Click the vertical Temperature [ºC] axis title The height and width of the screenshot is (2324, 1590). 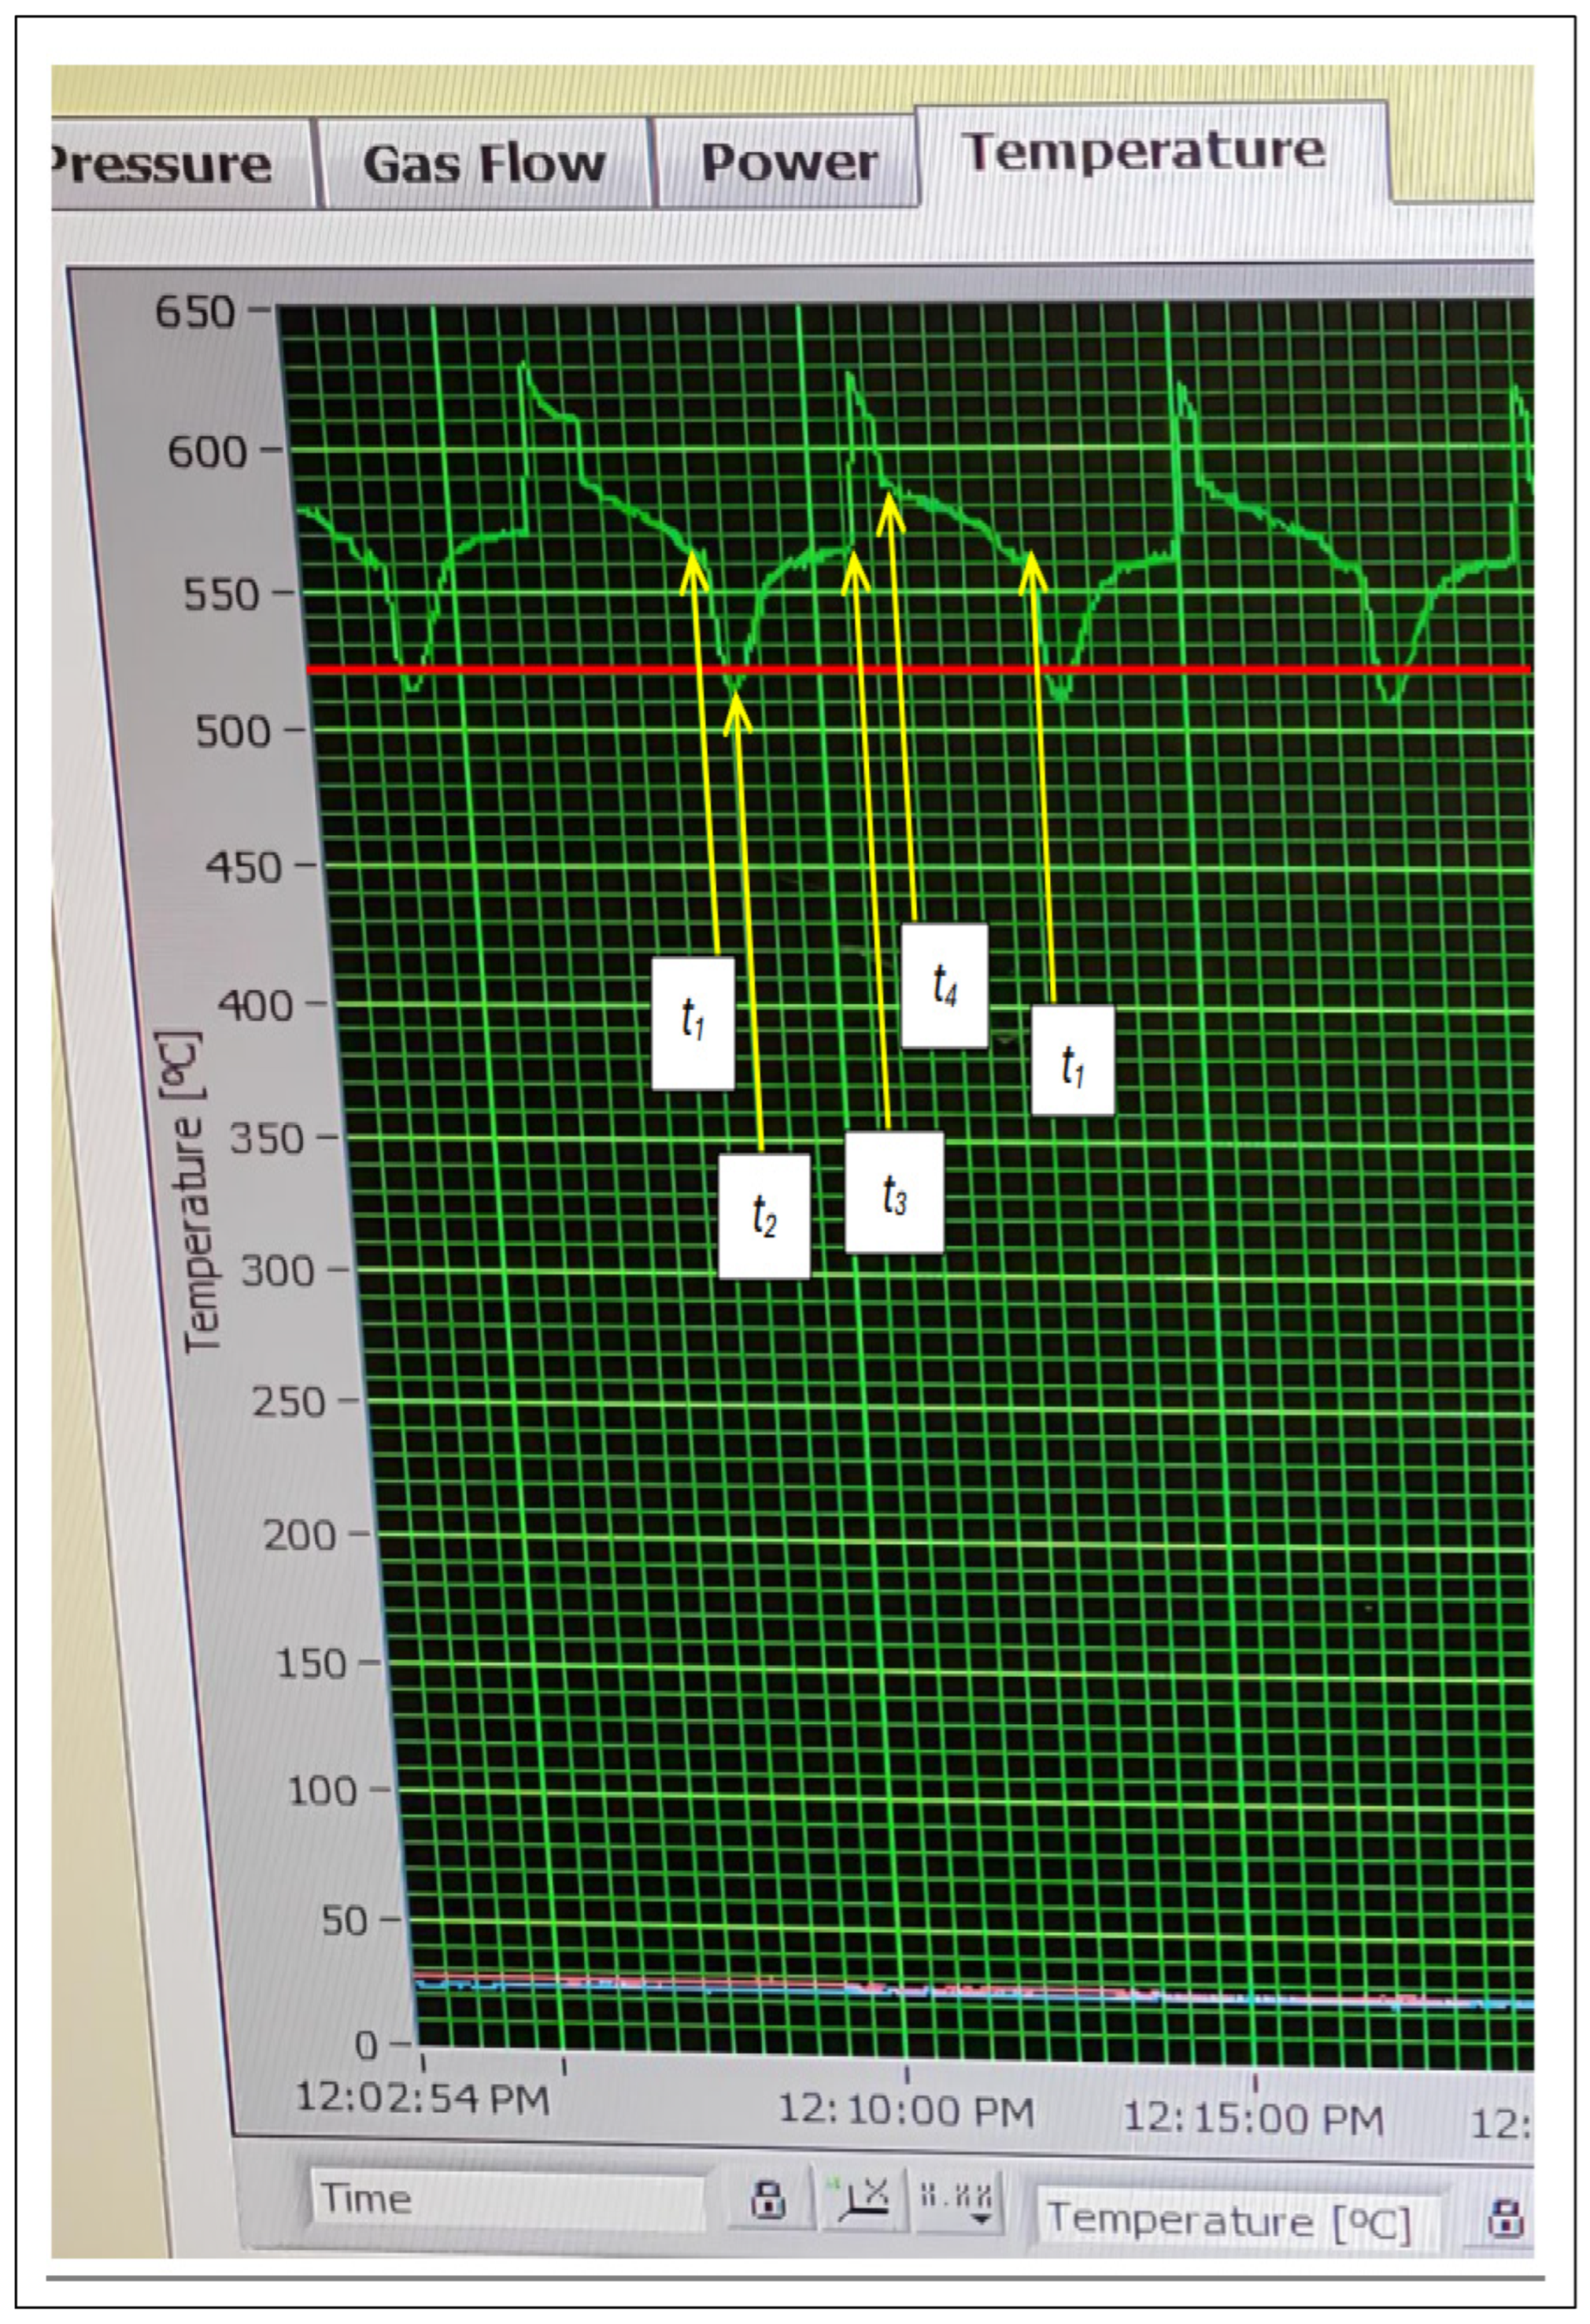coord(196,1192)
